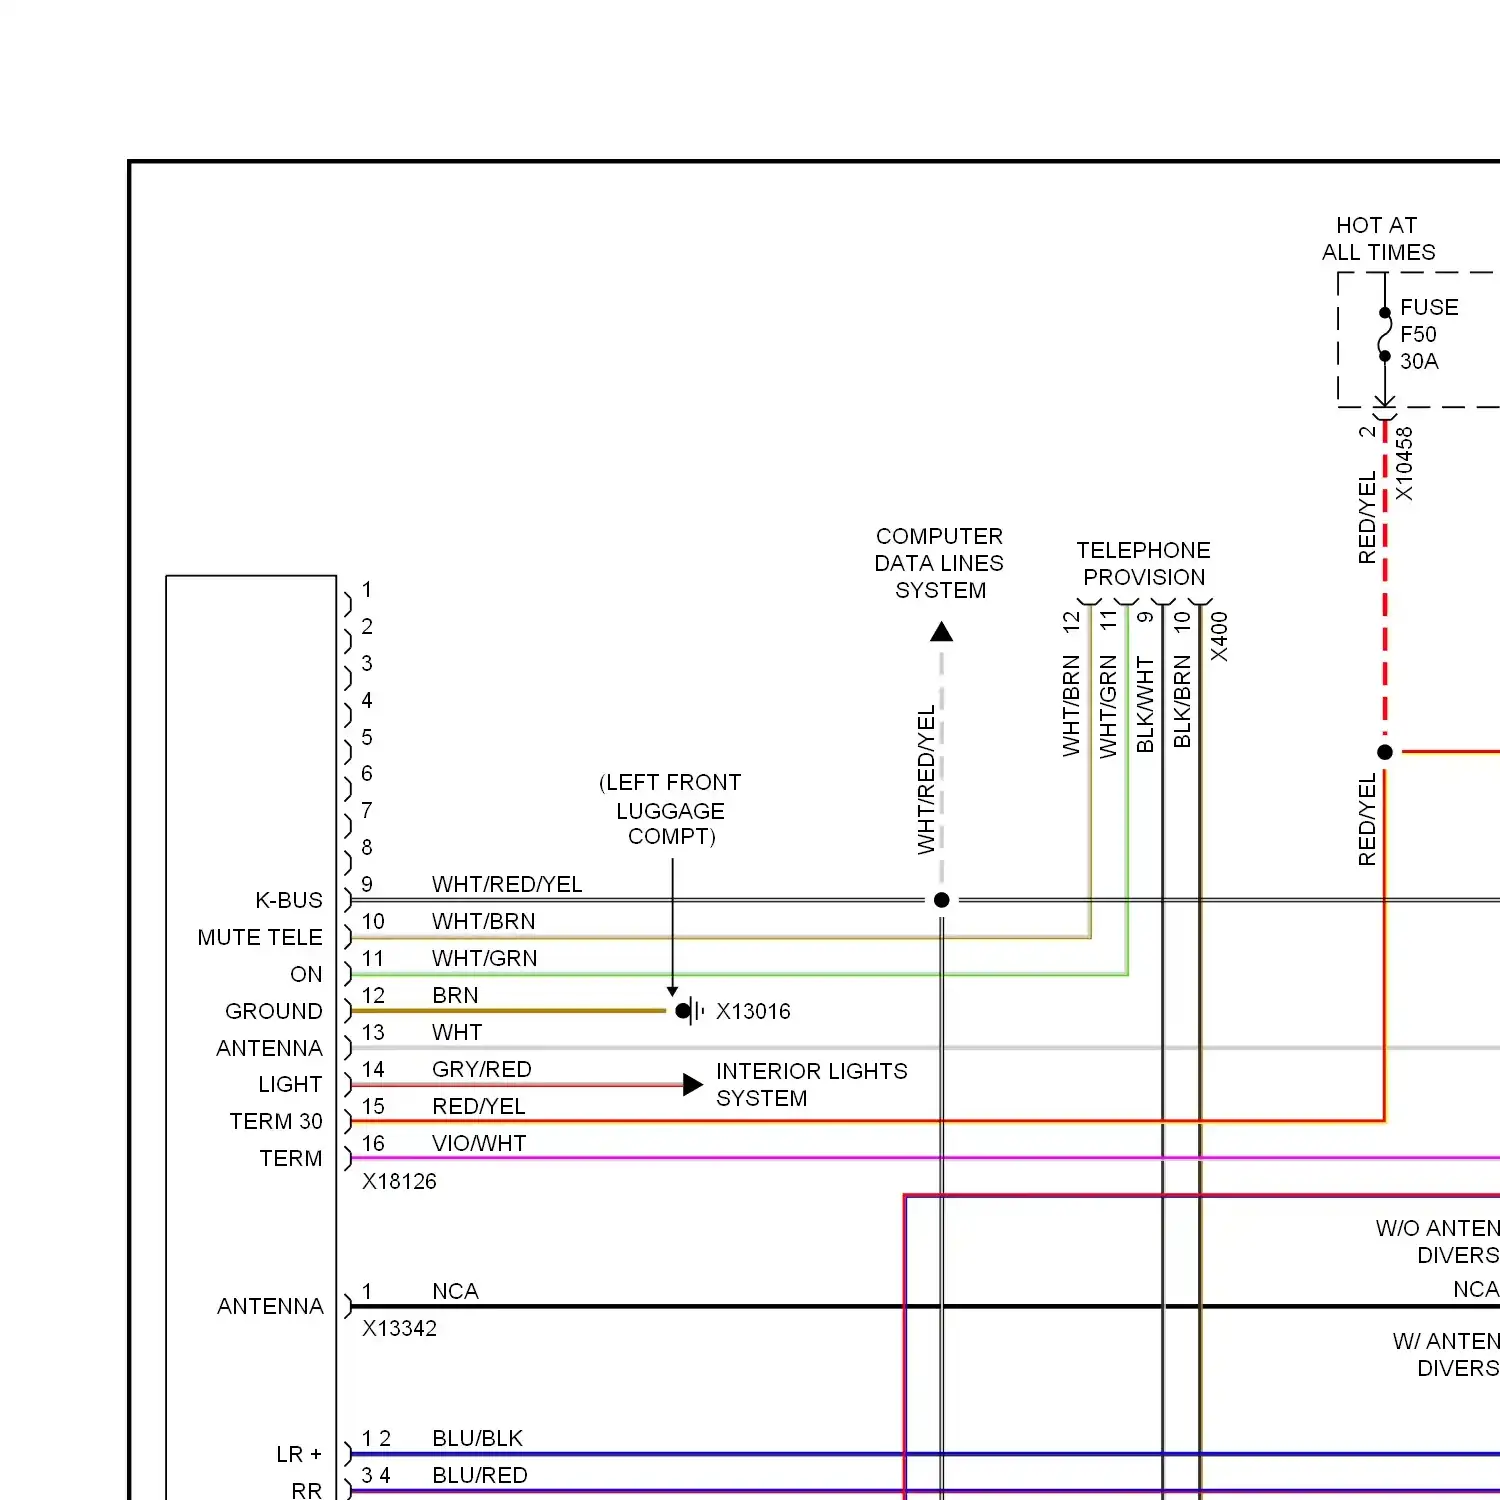
Task: Select the WHT wire label at pin 13
Action: [x=457, y=1032]
